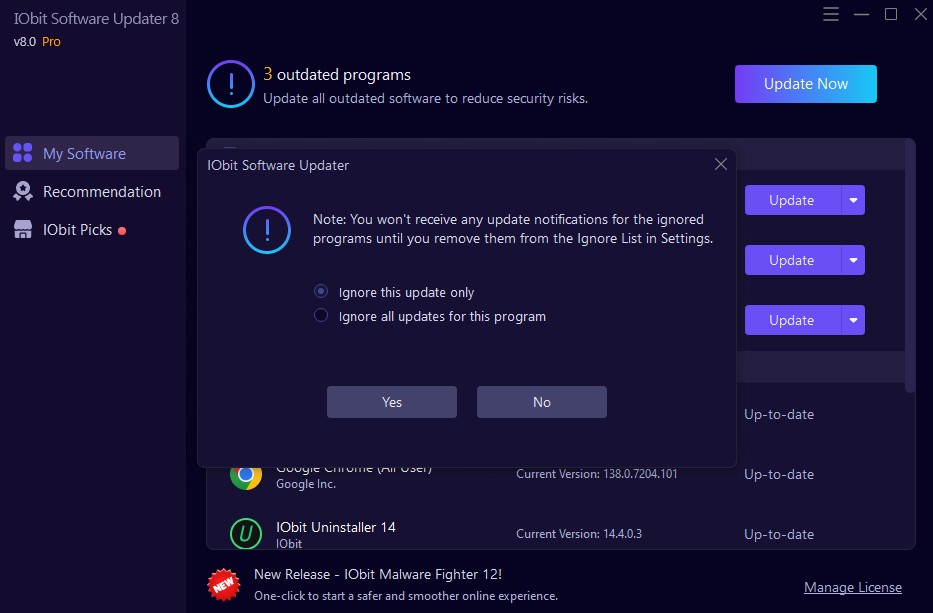This screenshot has width=933, height=613.
Task: Expand the second Update button dropdown arrow
Action: 853,260
